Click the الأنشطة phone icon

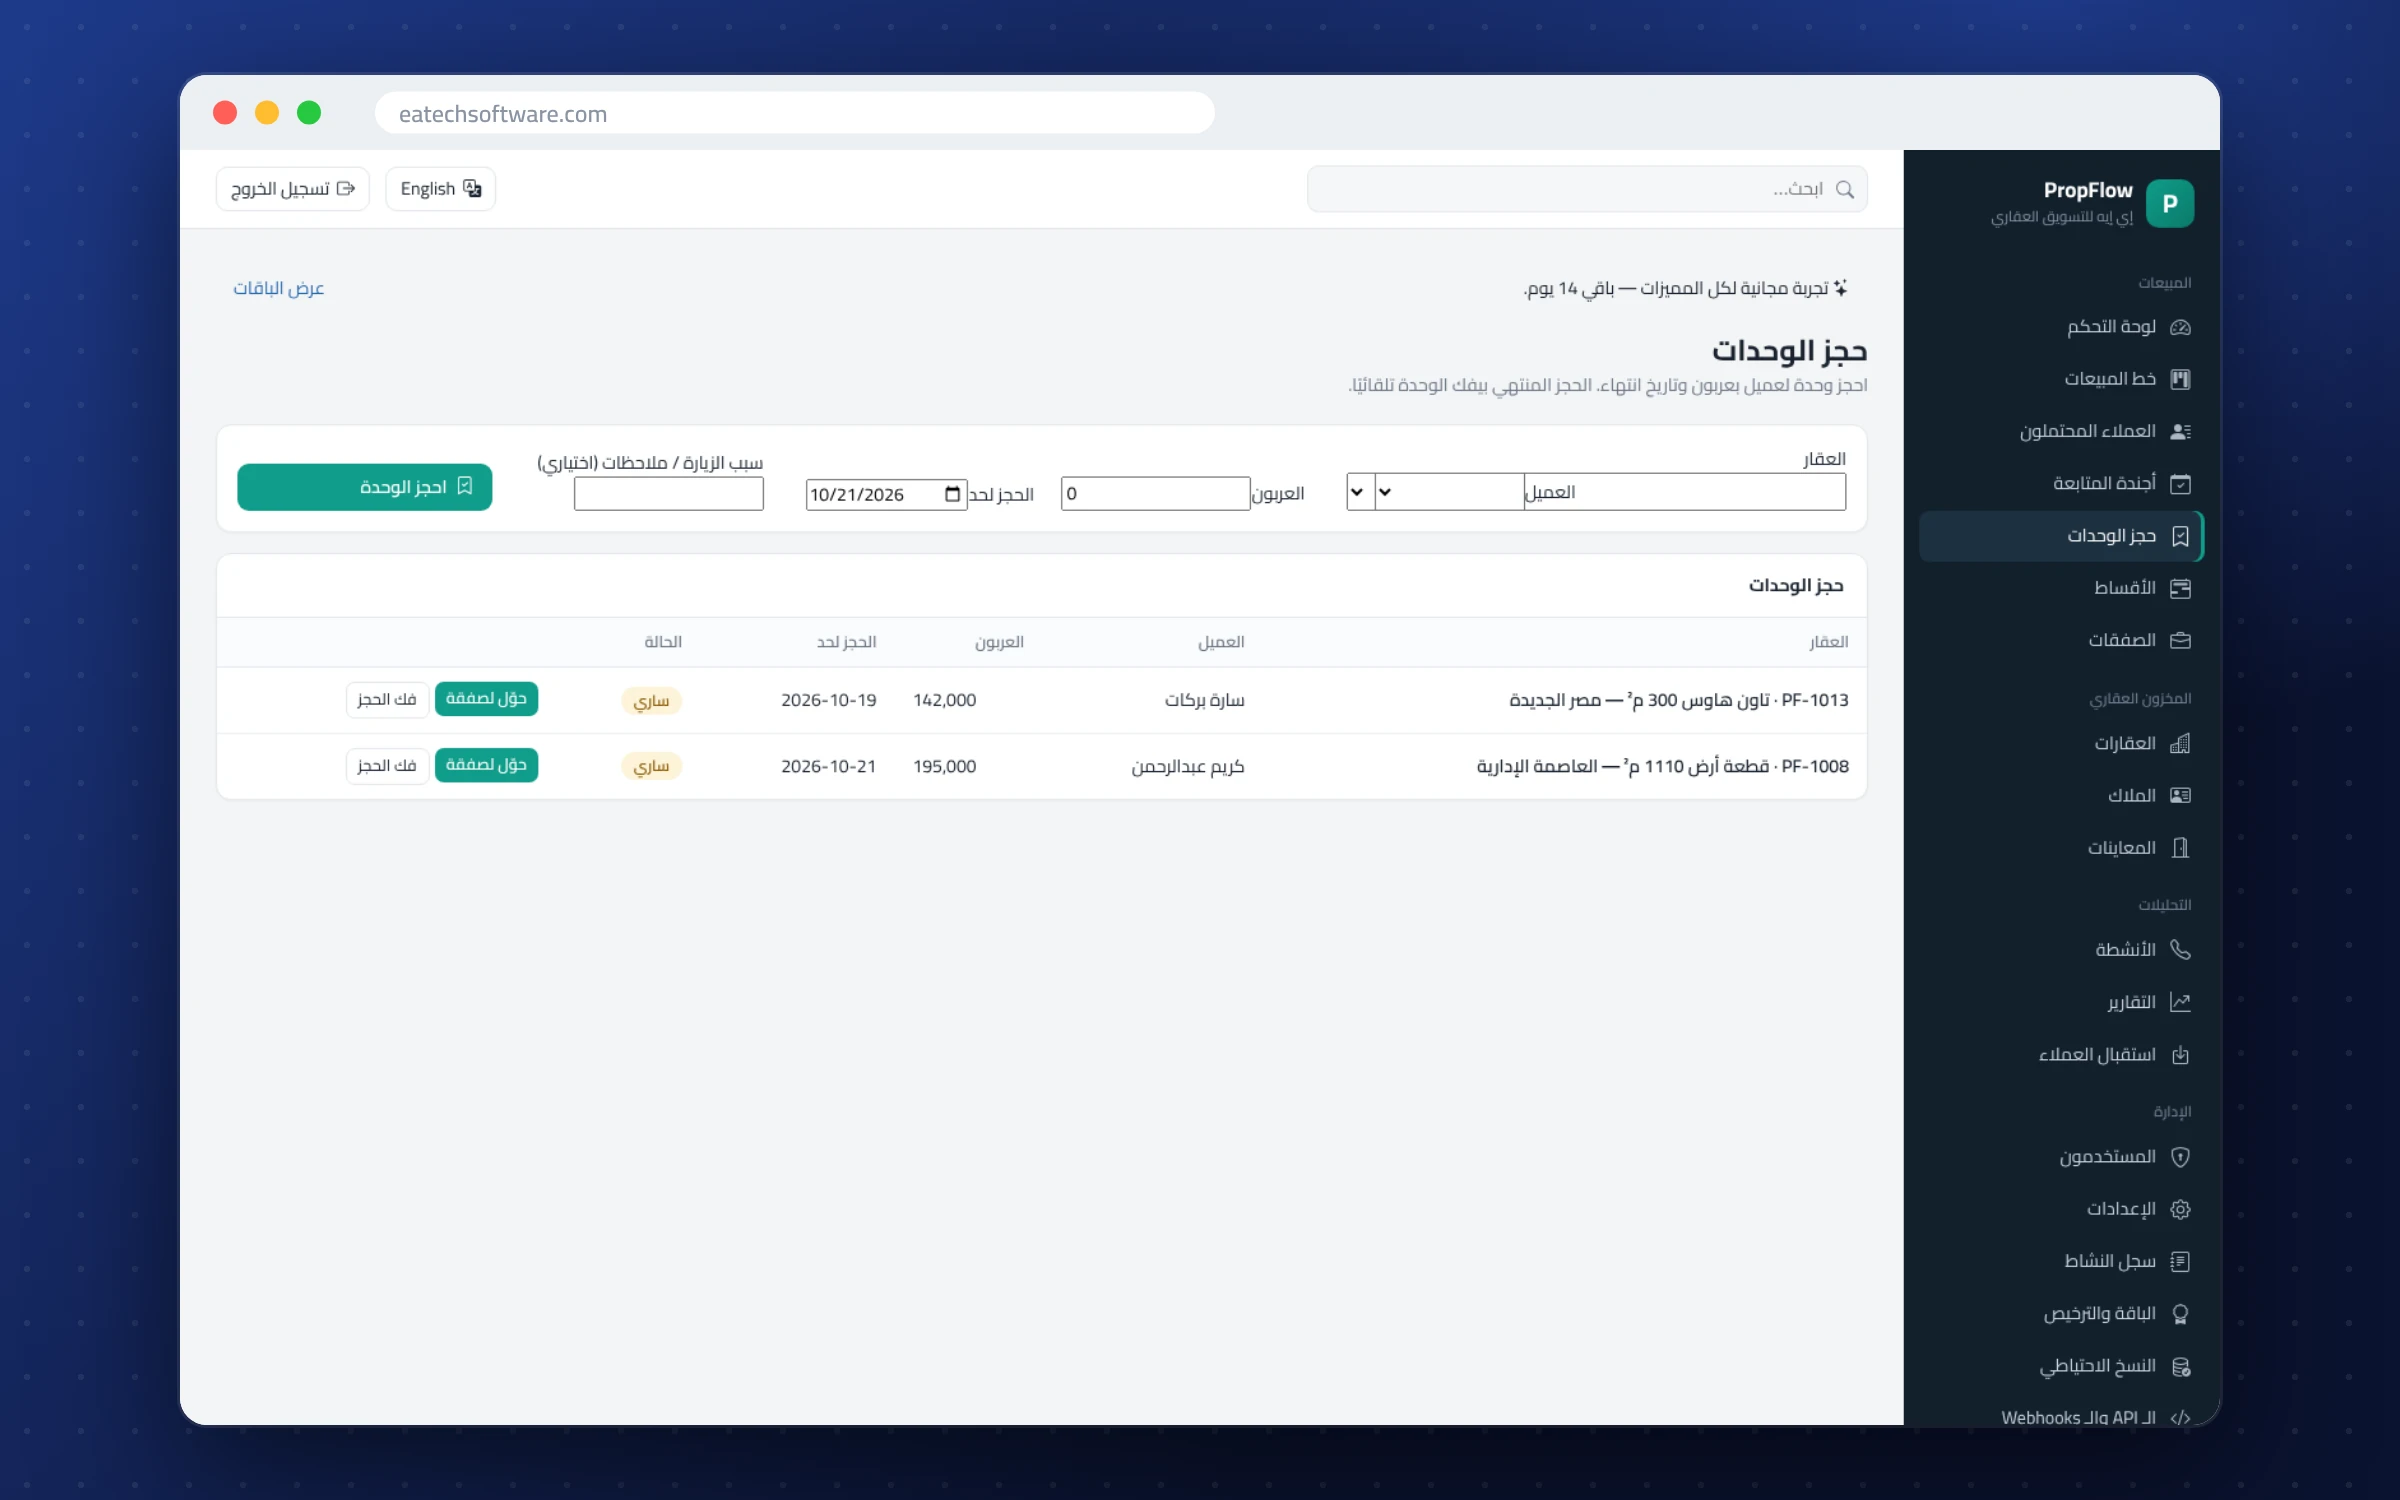click(2180, 949)
